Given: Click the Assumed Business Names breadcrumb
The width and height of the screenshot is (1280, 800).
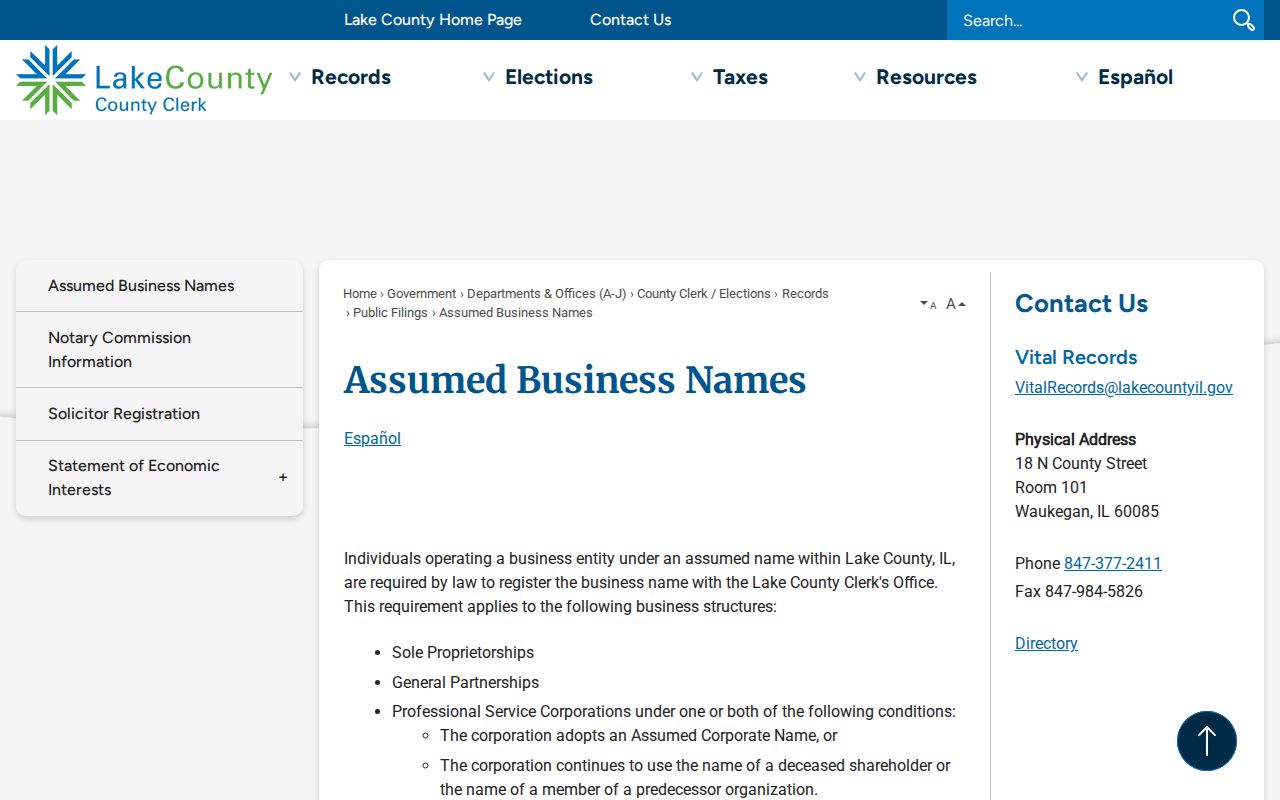Looking at the screenshot, I should tap(516, 313).
